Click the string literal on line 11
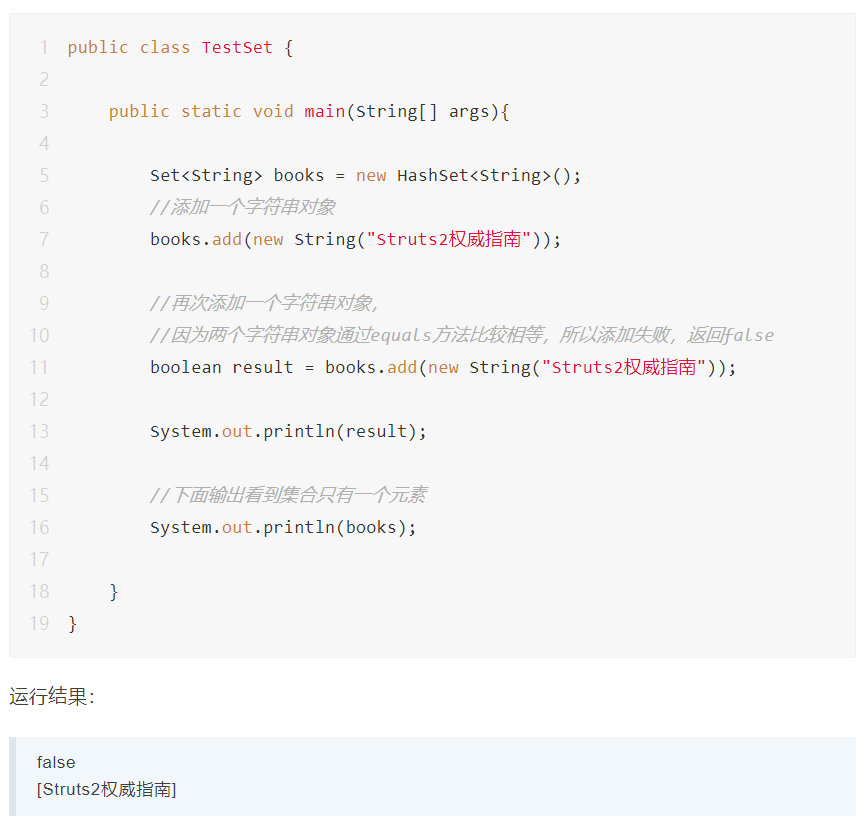This screenshot has height=822, width=867. (624, 368)
